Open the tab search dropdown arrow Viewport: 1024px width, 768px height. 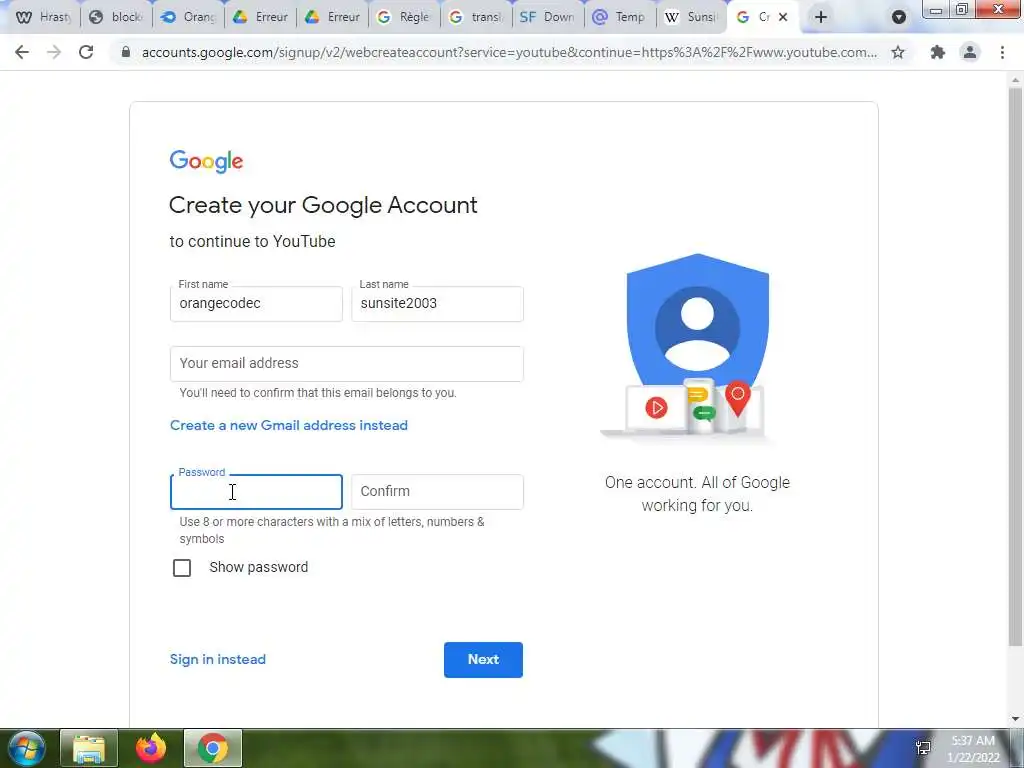click(x=899, y=18)
